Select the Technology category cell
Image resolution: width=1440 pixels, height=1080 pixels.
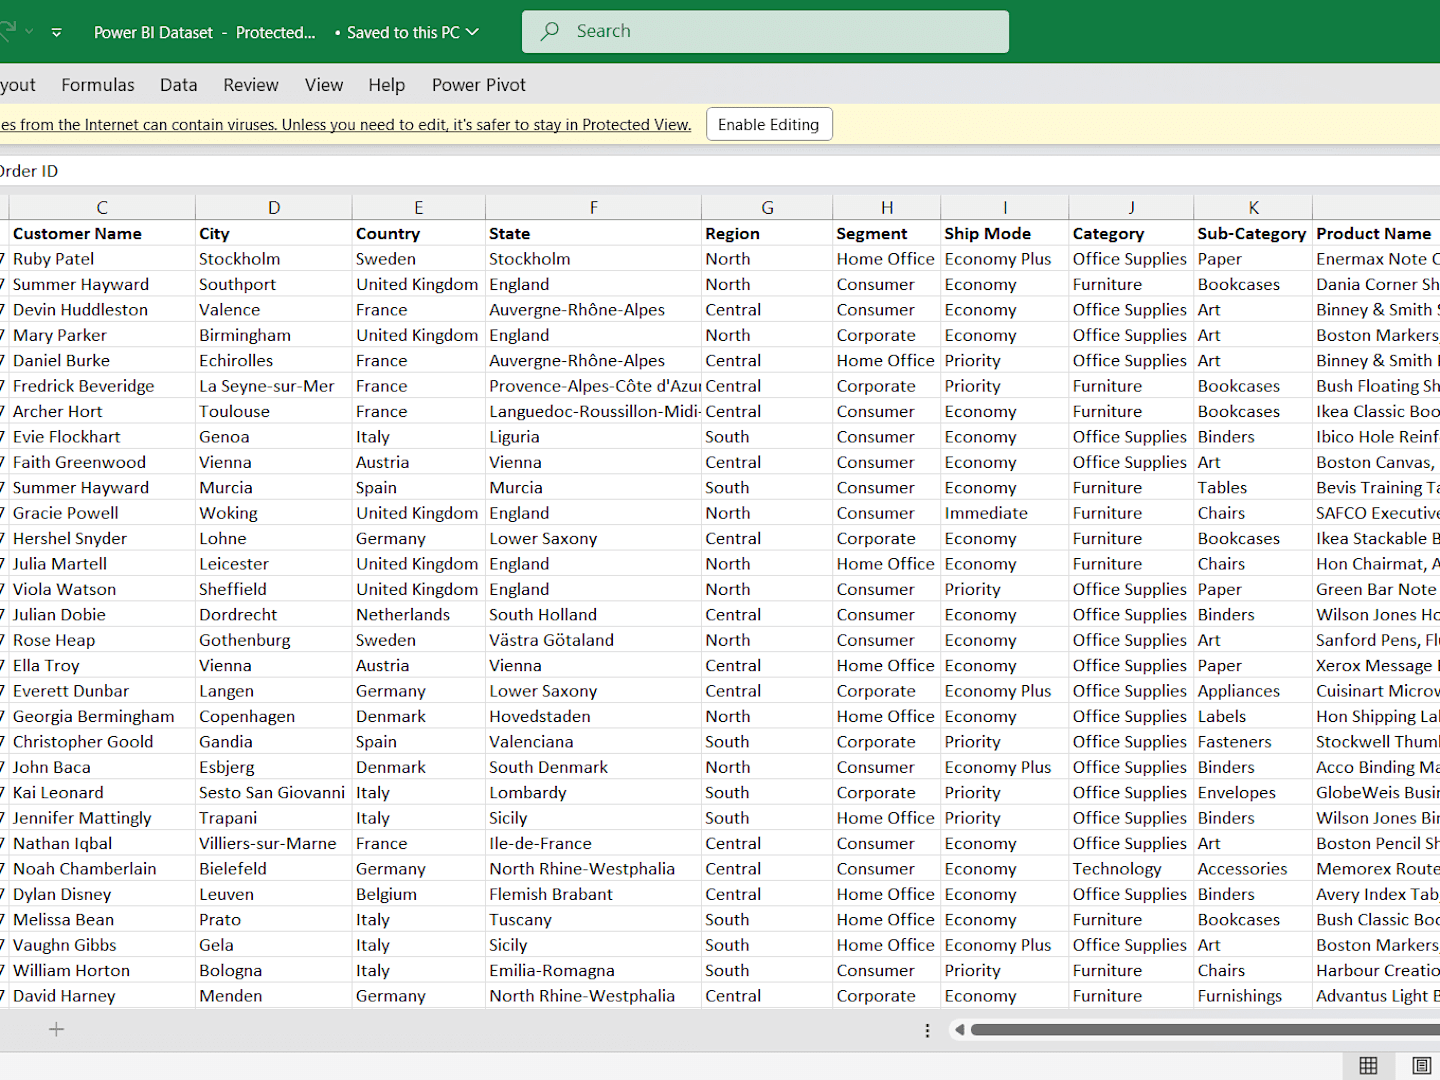tap(1131, 869)
